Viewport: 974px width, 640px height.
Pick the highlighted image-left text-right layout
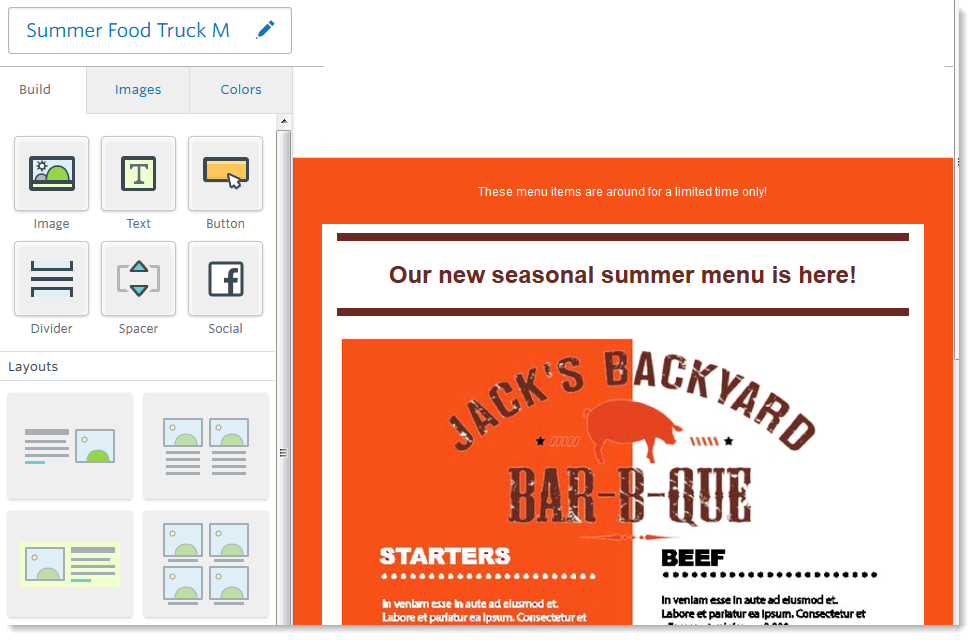click(70, 564)
